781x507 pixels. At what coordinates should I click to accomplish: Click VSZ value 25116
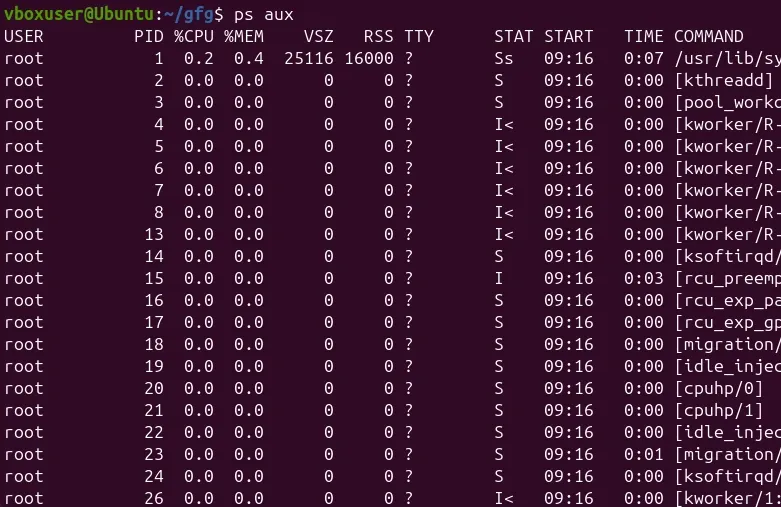(x=309, y=58)
